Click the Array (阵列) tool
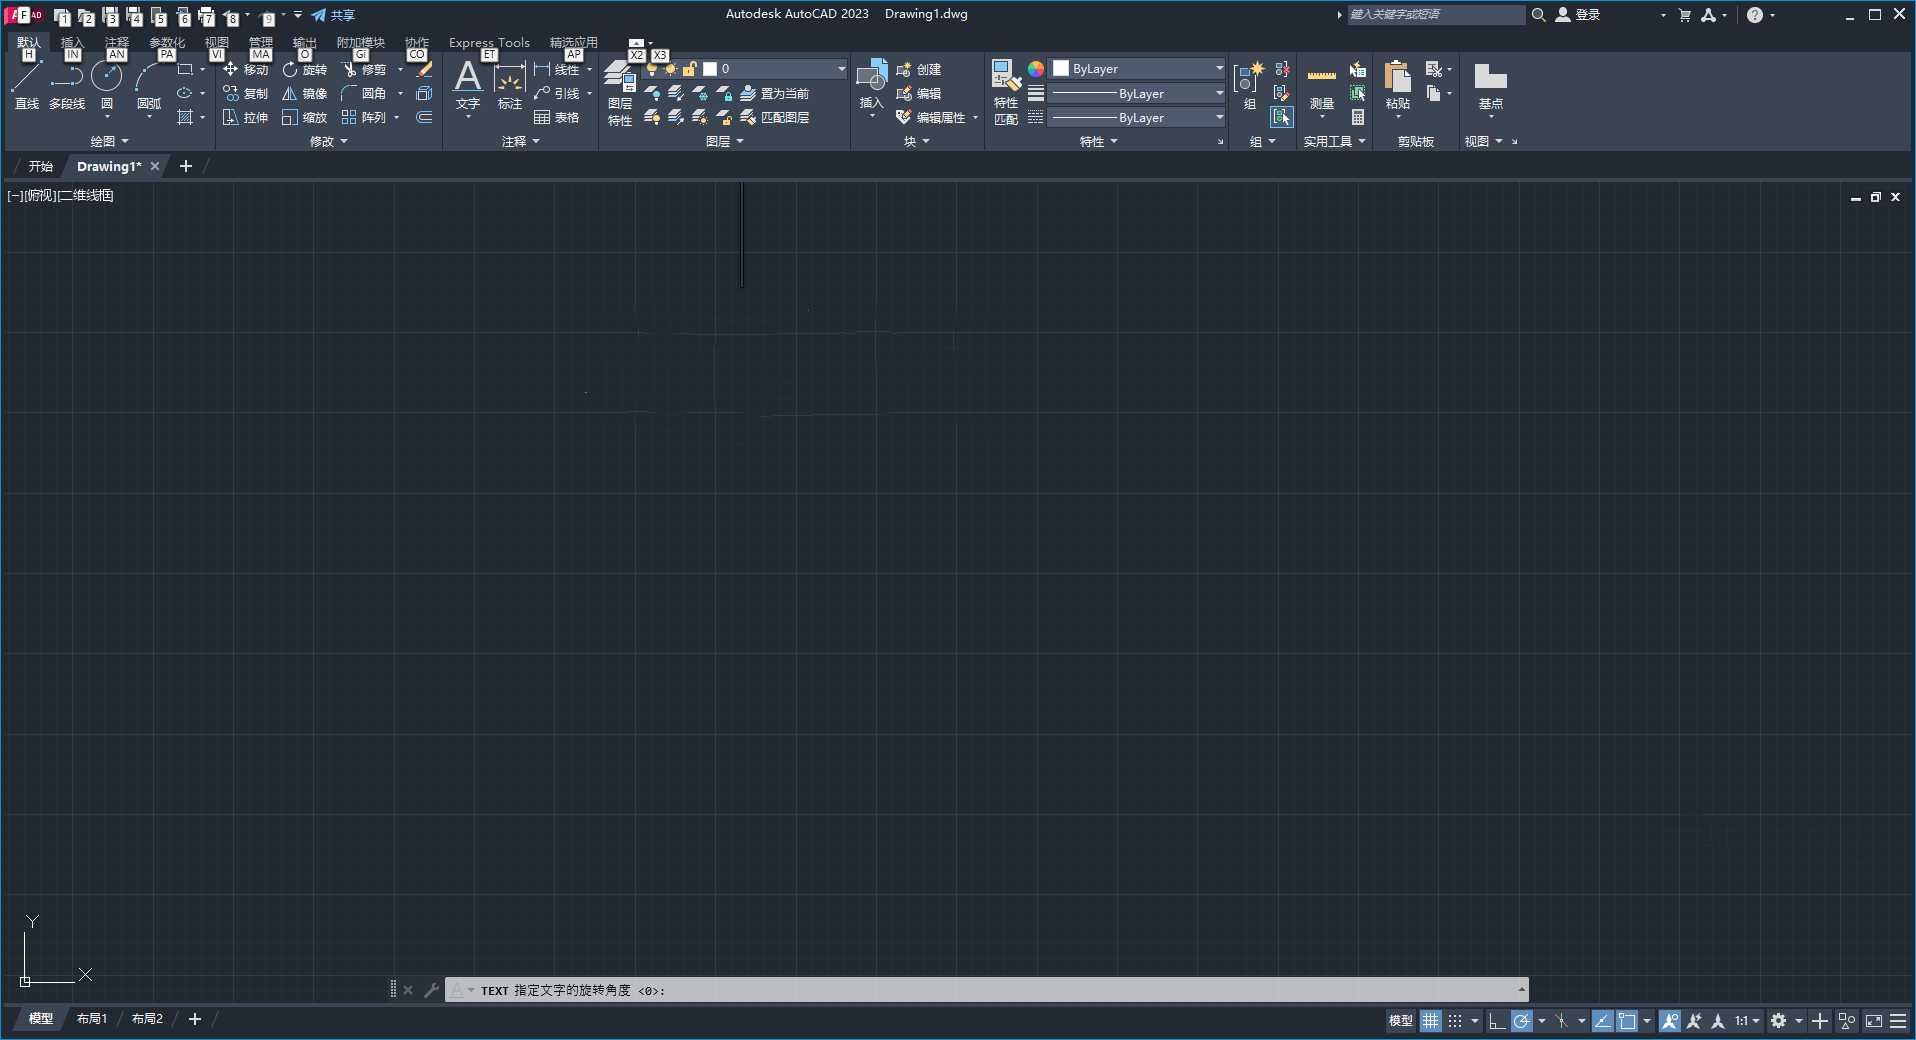 (x=364, y=118)
